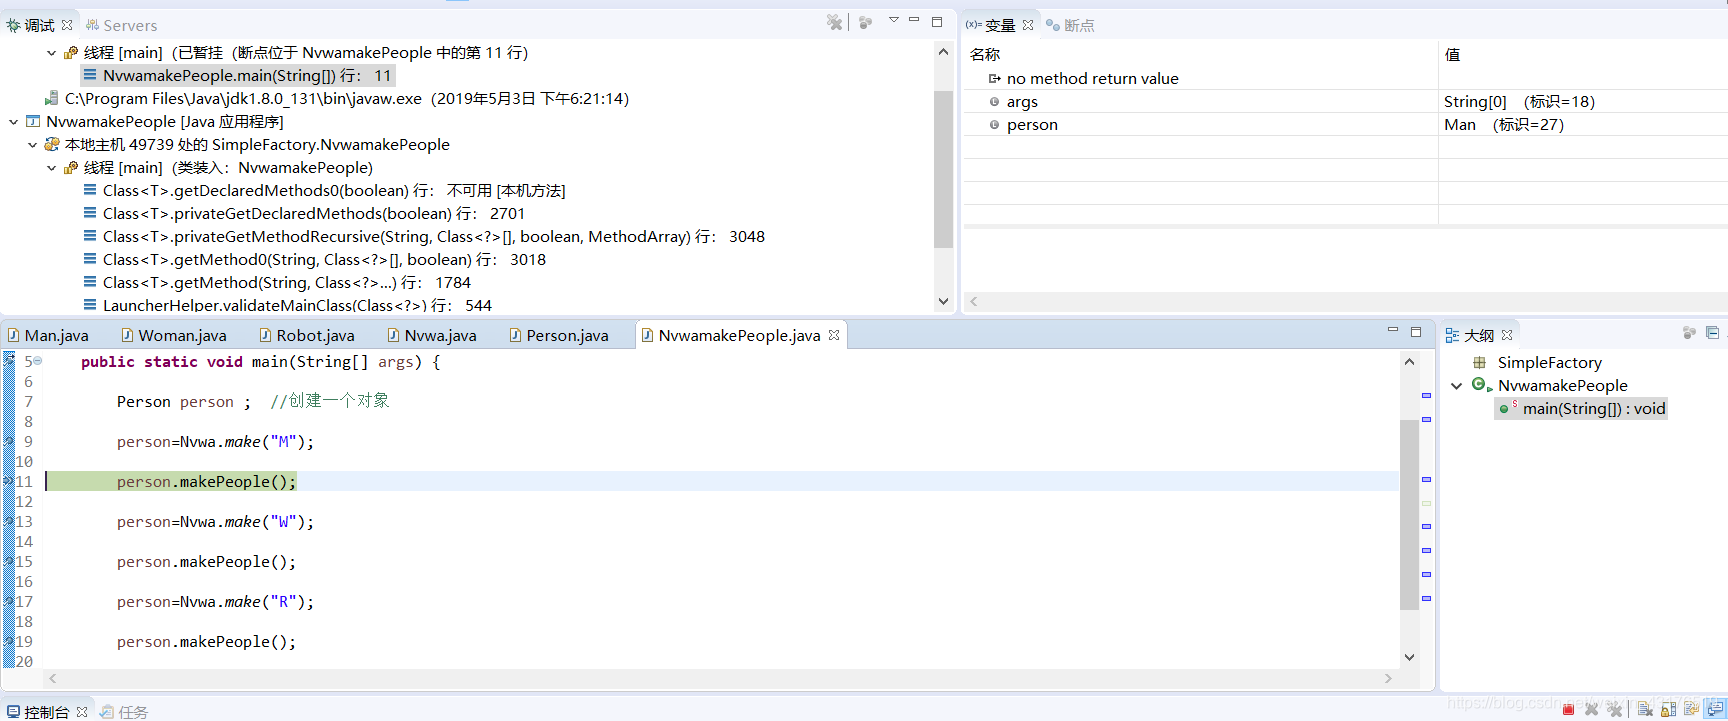Click the Debug view vertical scrollbar thumb

tap(943, 168)
